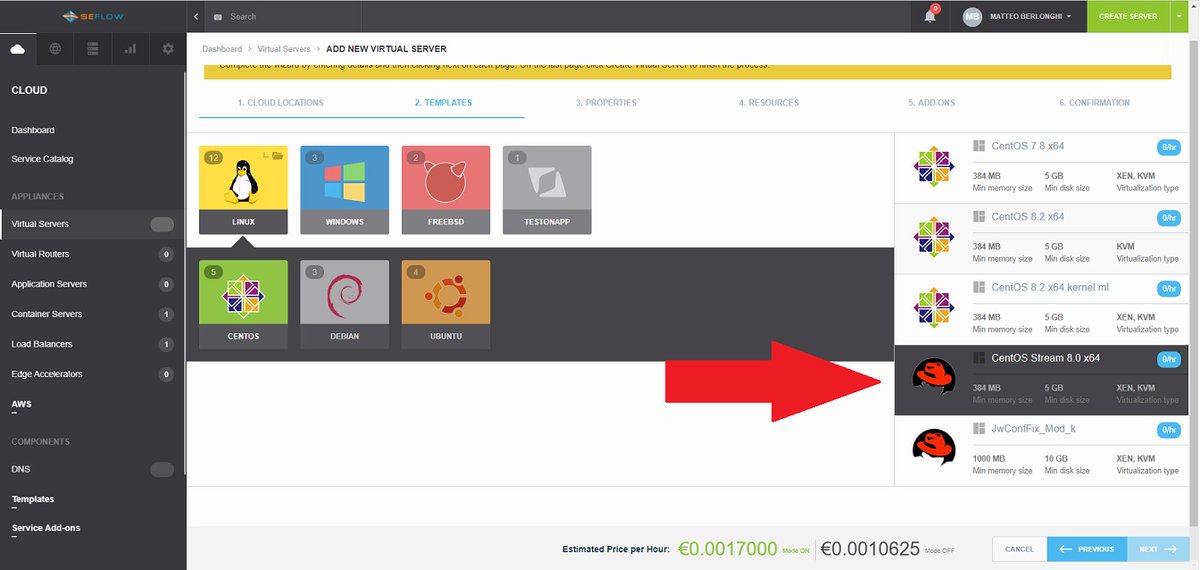Choose the Debian distribution tile
Viewport: 1200px width, 570px height.
pyautogui.click(x=344, y=304)
